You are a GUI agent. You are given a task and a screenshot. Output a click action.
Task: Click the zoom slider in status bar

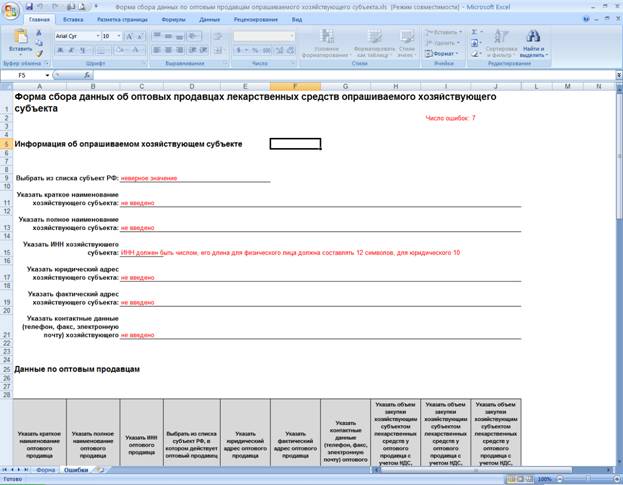(588, 479)
